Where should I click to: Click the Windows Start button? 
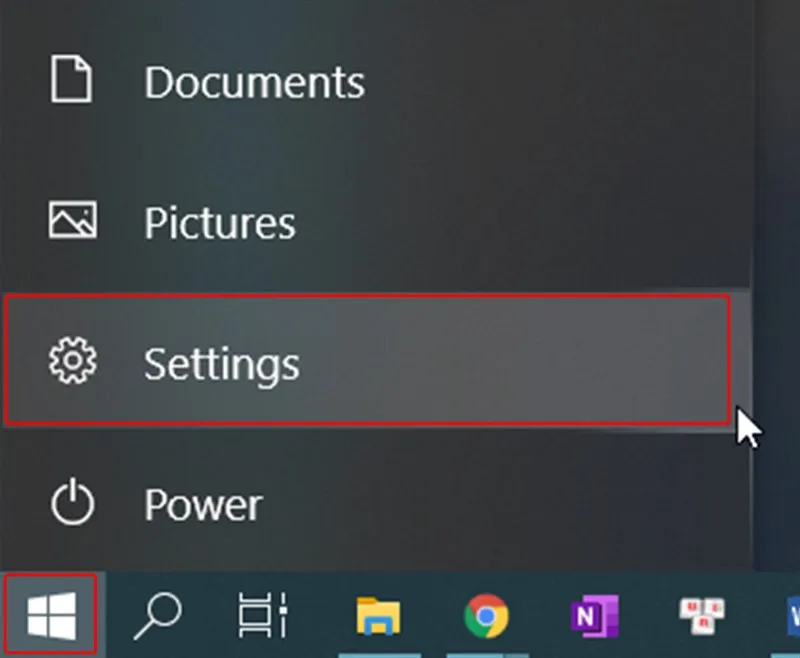click(x=49, y=617)
